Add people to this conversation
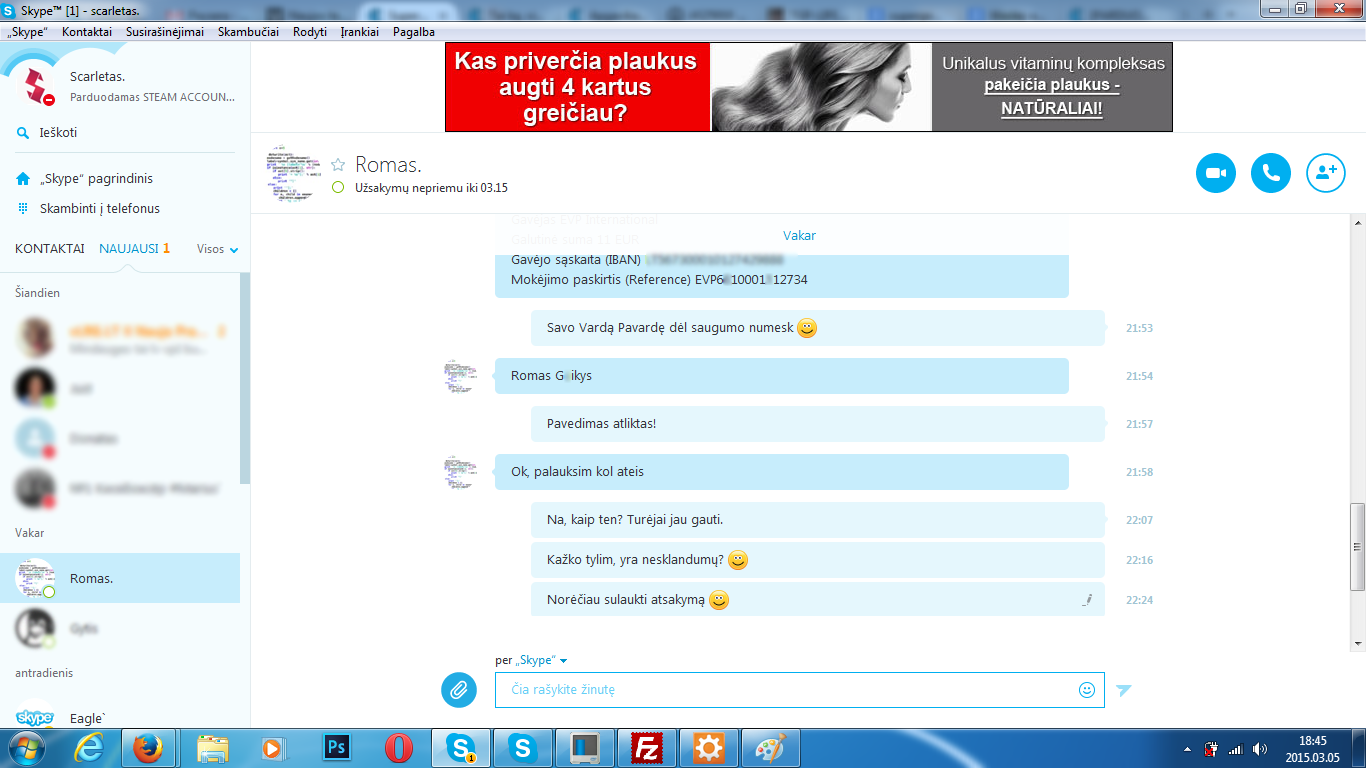This screenshot has height=768, width=1366. click(x=1326, y=173)
